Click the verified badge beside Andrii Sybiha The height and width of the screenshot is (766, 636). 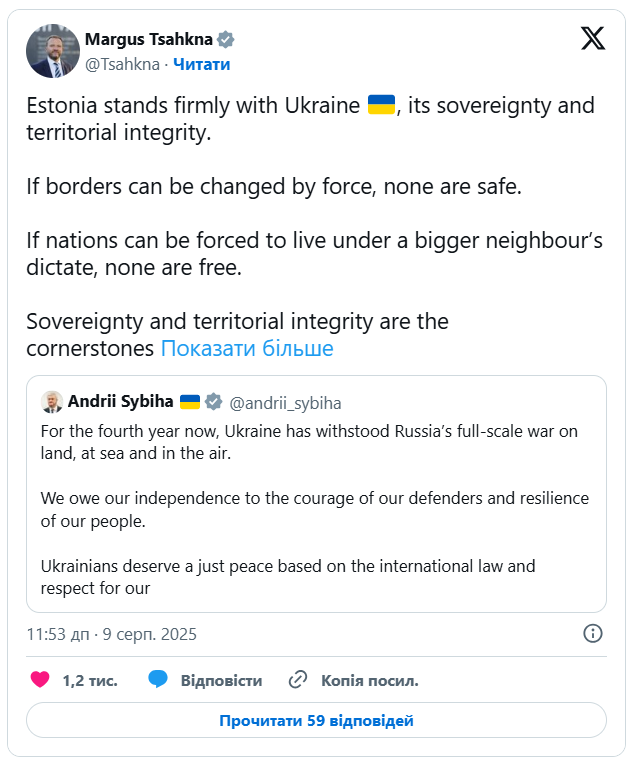(x=214, y=402)
